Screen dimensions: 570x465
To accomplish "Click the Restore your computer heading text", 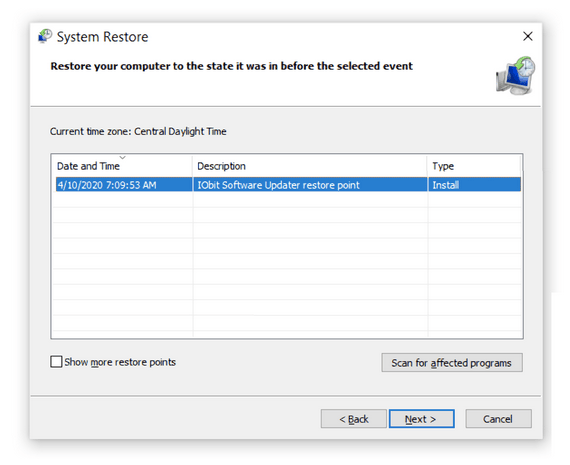I will click(232, 66).
